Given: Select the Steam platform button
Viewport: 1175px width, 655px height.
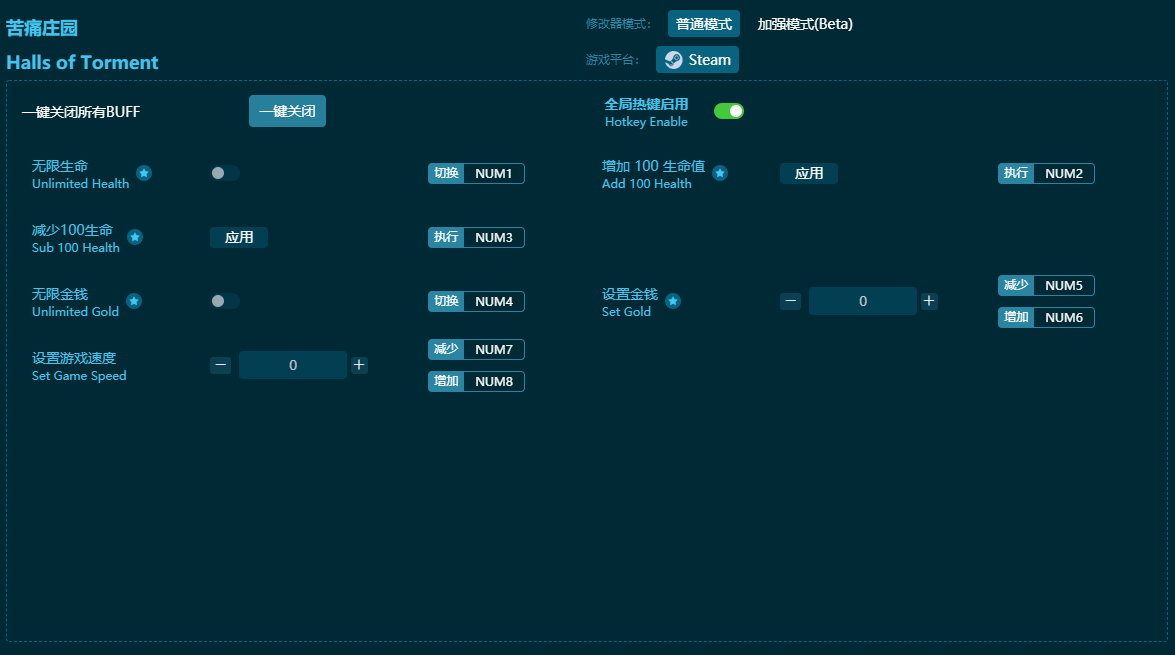Looking at the screenshot, I should 697,60.
